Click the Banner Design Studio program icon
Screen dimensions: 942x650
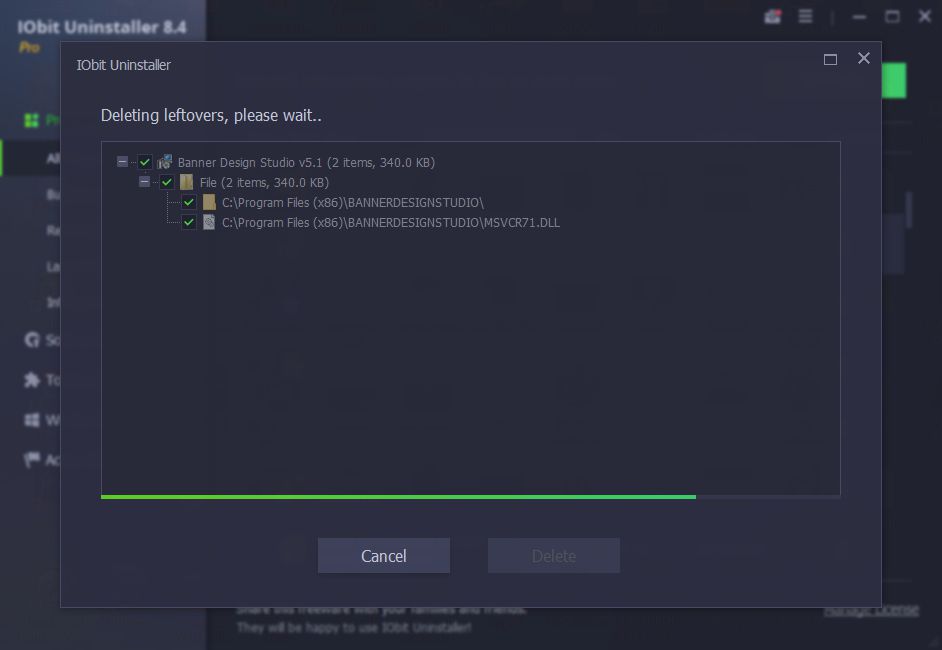pyautogui.click(x=165, y=162)
